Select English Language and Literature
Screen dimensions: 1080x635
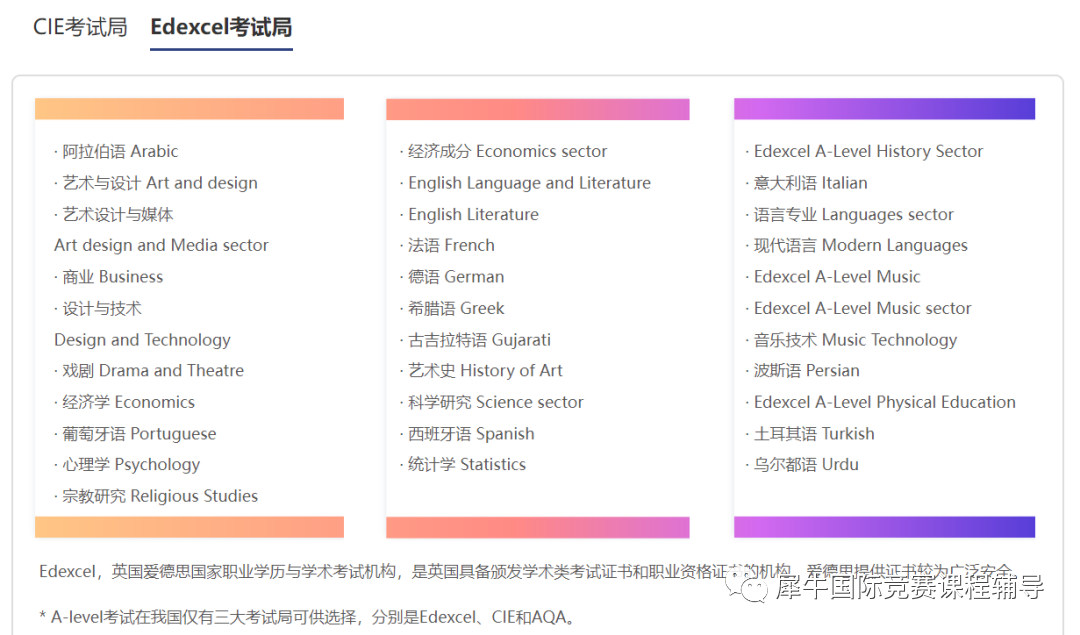(530, 183)
